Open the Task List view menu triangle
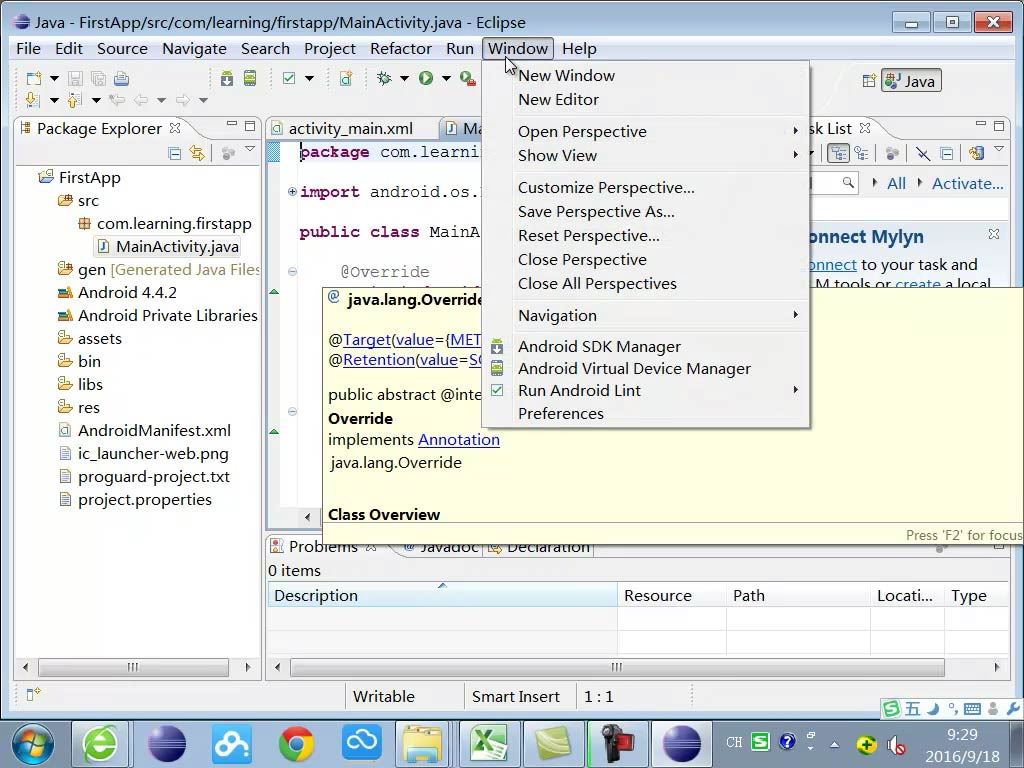 coord(999,150)
